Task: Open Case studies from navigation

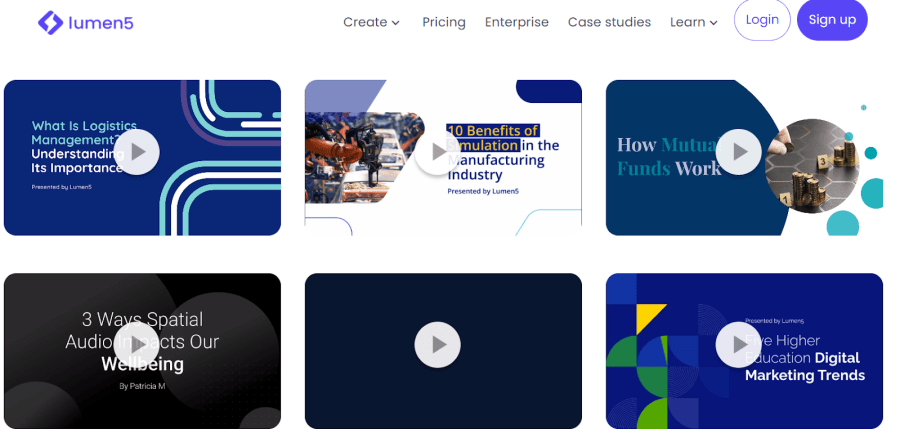Action: pyautogui.click(x=609, y=22)
